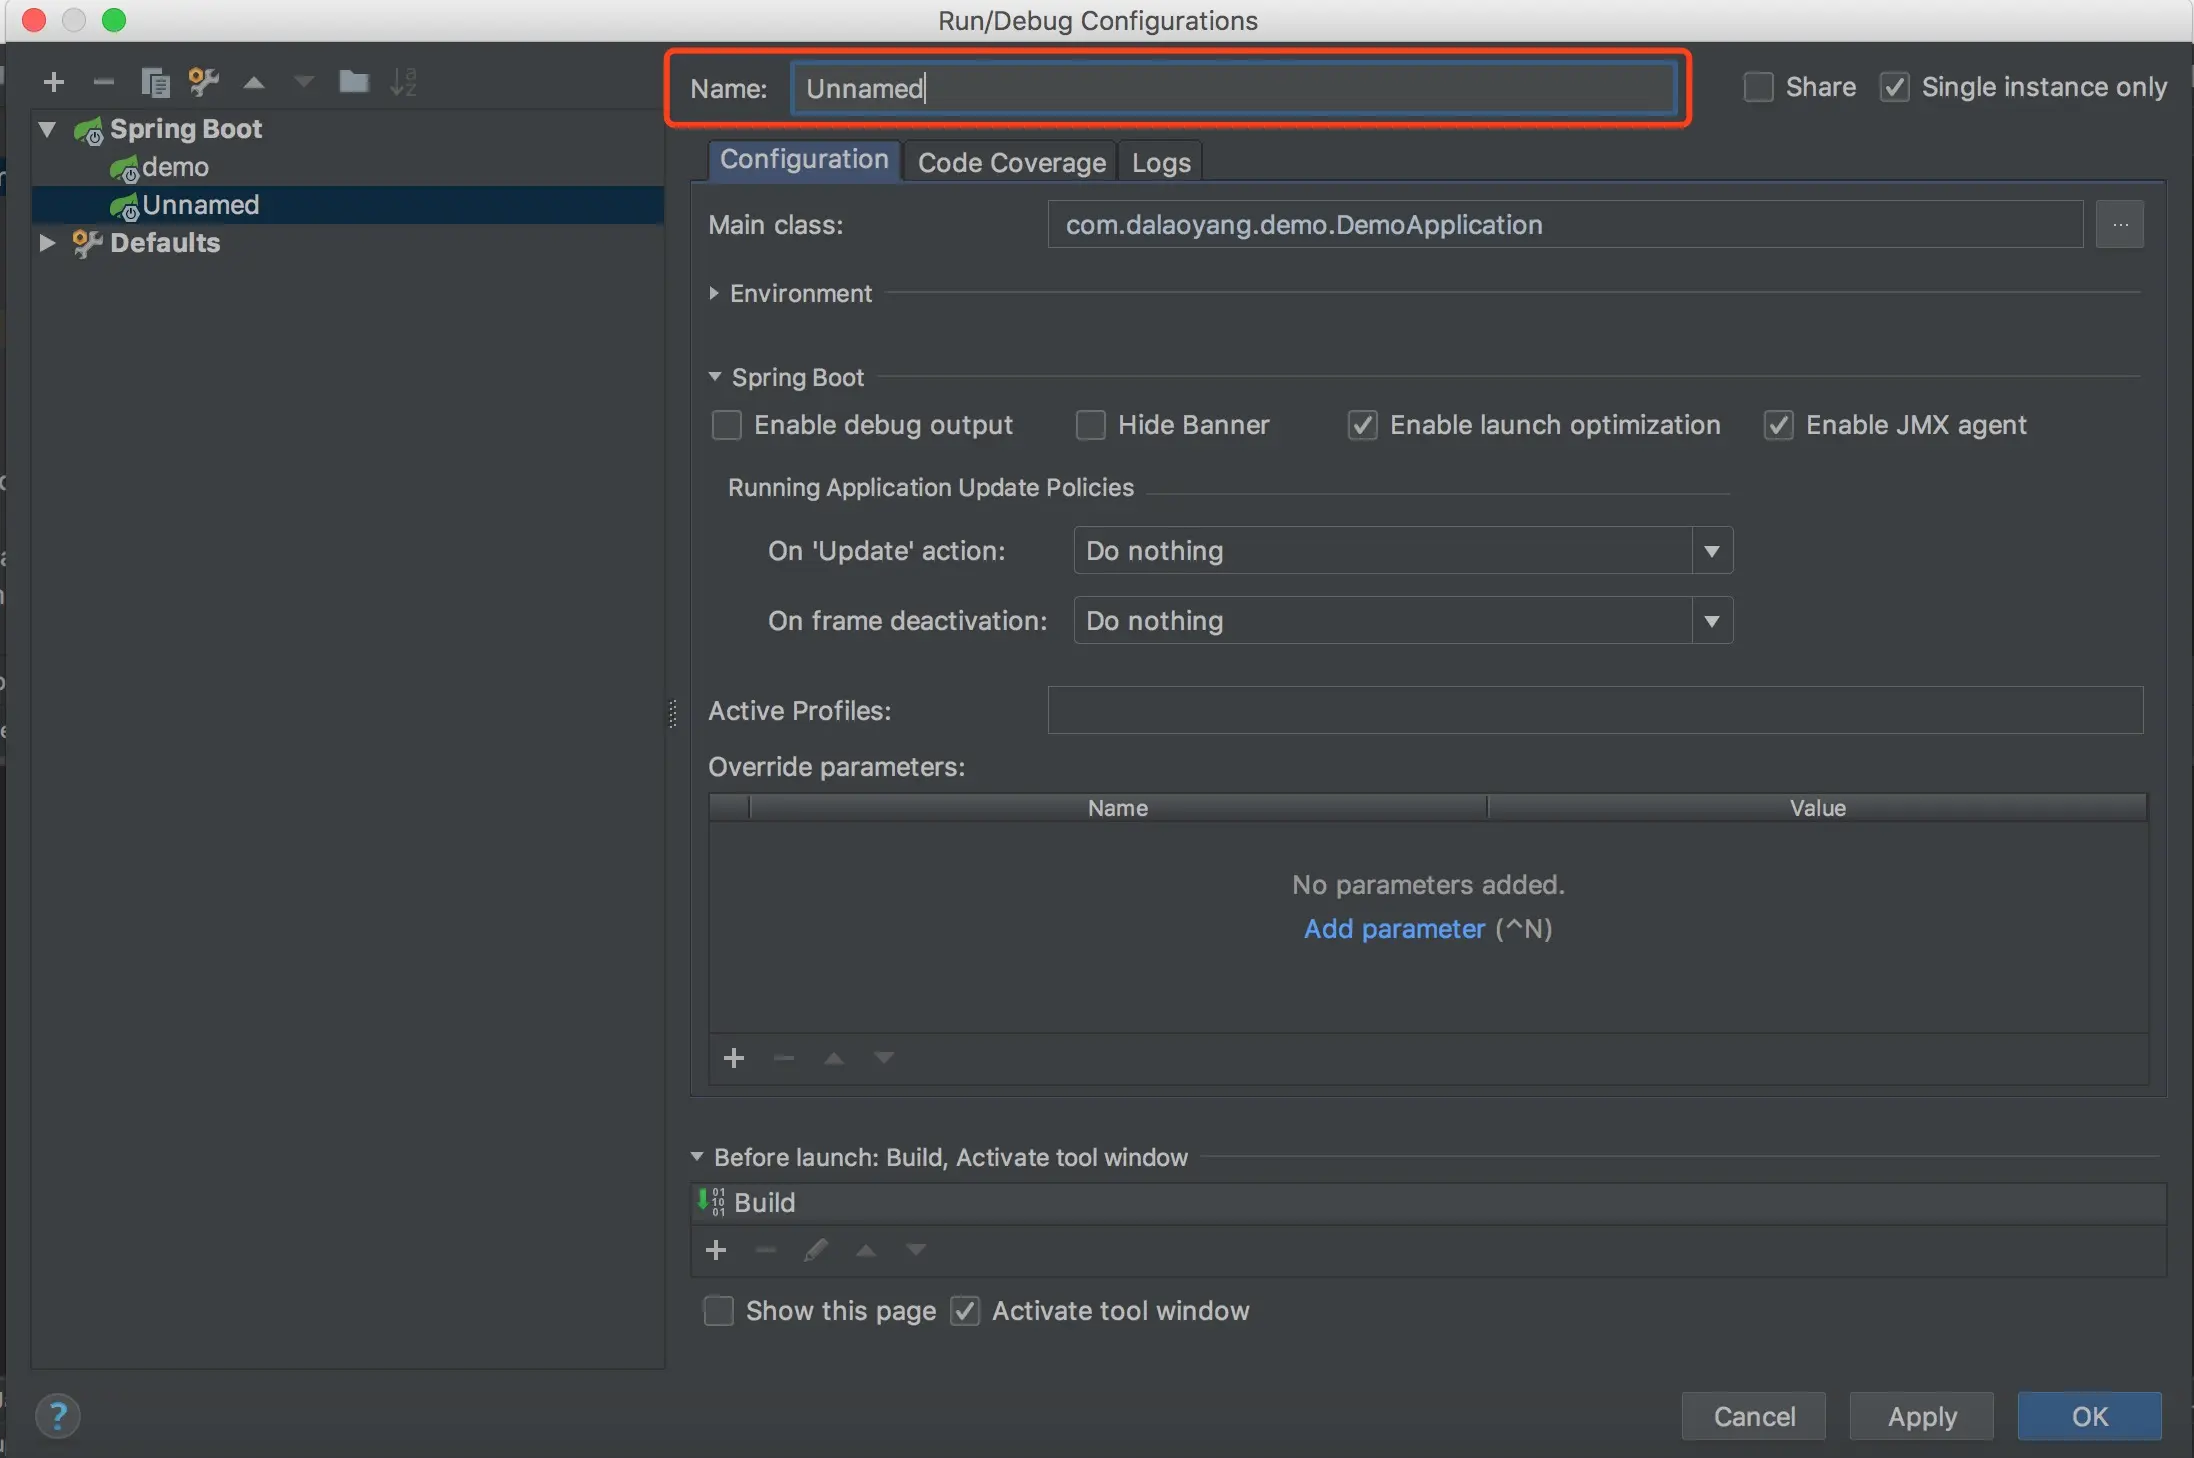Toggle Enable debug output checkbox
The image size is (2194, 1458).
coord(727,425)
